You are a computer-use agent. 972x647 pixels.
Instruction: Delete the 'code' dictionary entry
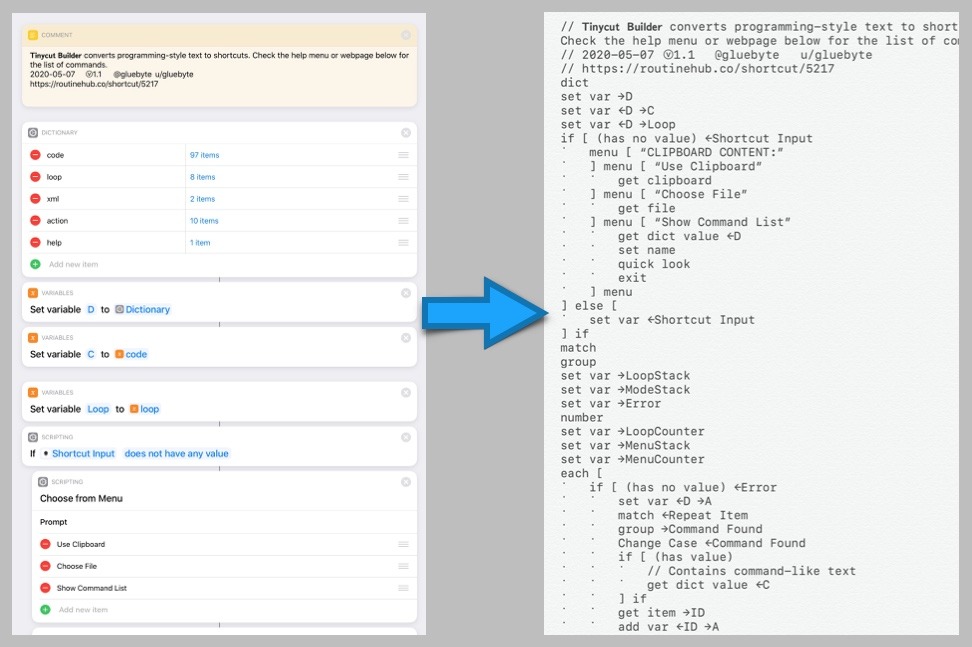coord(35,155)
